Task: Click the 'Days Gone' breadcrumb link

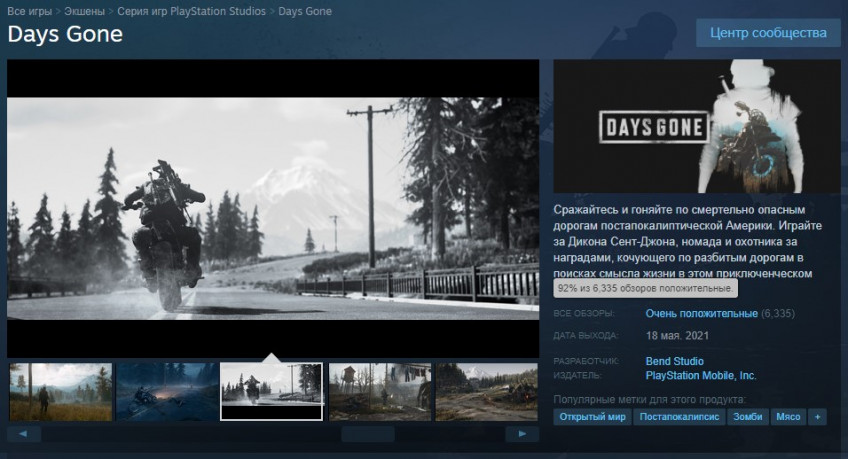Action: (305, 11)
